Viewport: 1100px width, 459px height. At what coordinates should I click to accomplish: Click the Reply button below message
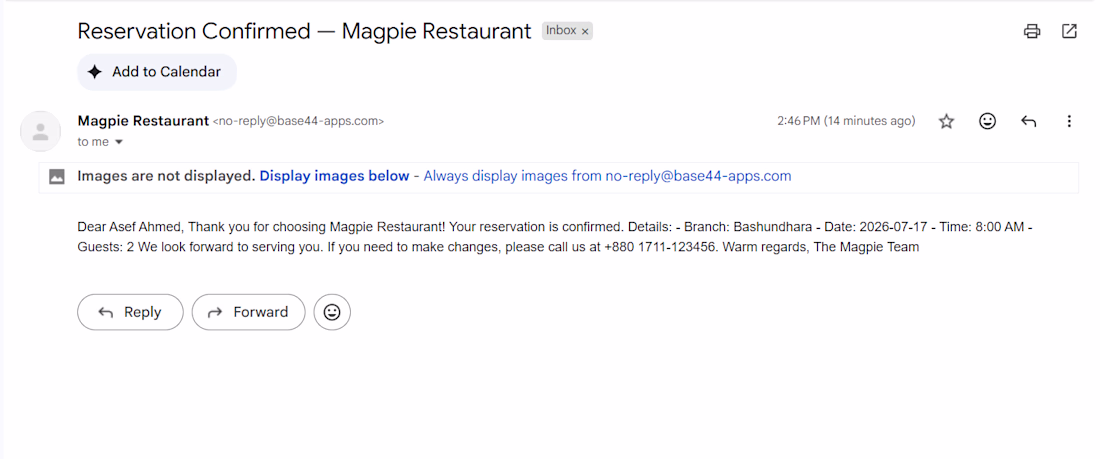pyautogui.click(x=130, y=312)
